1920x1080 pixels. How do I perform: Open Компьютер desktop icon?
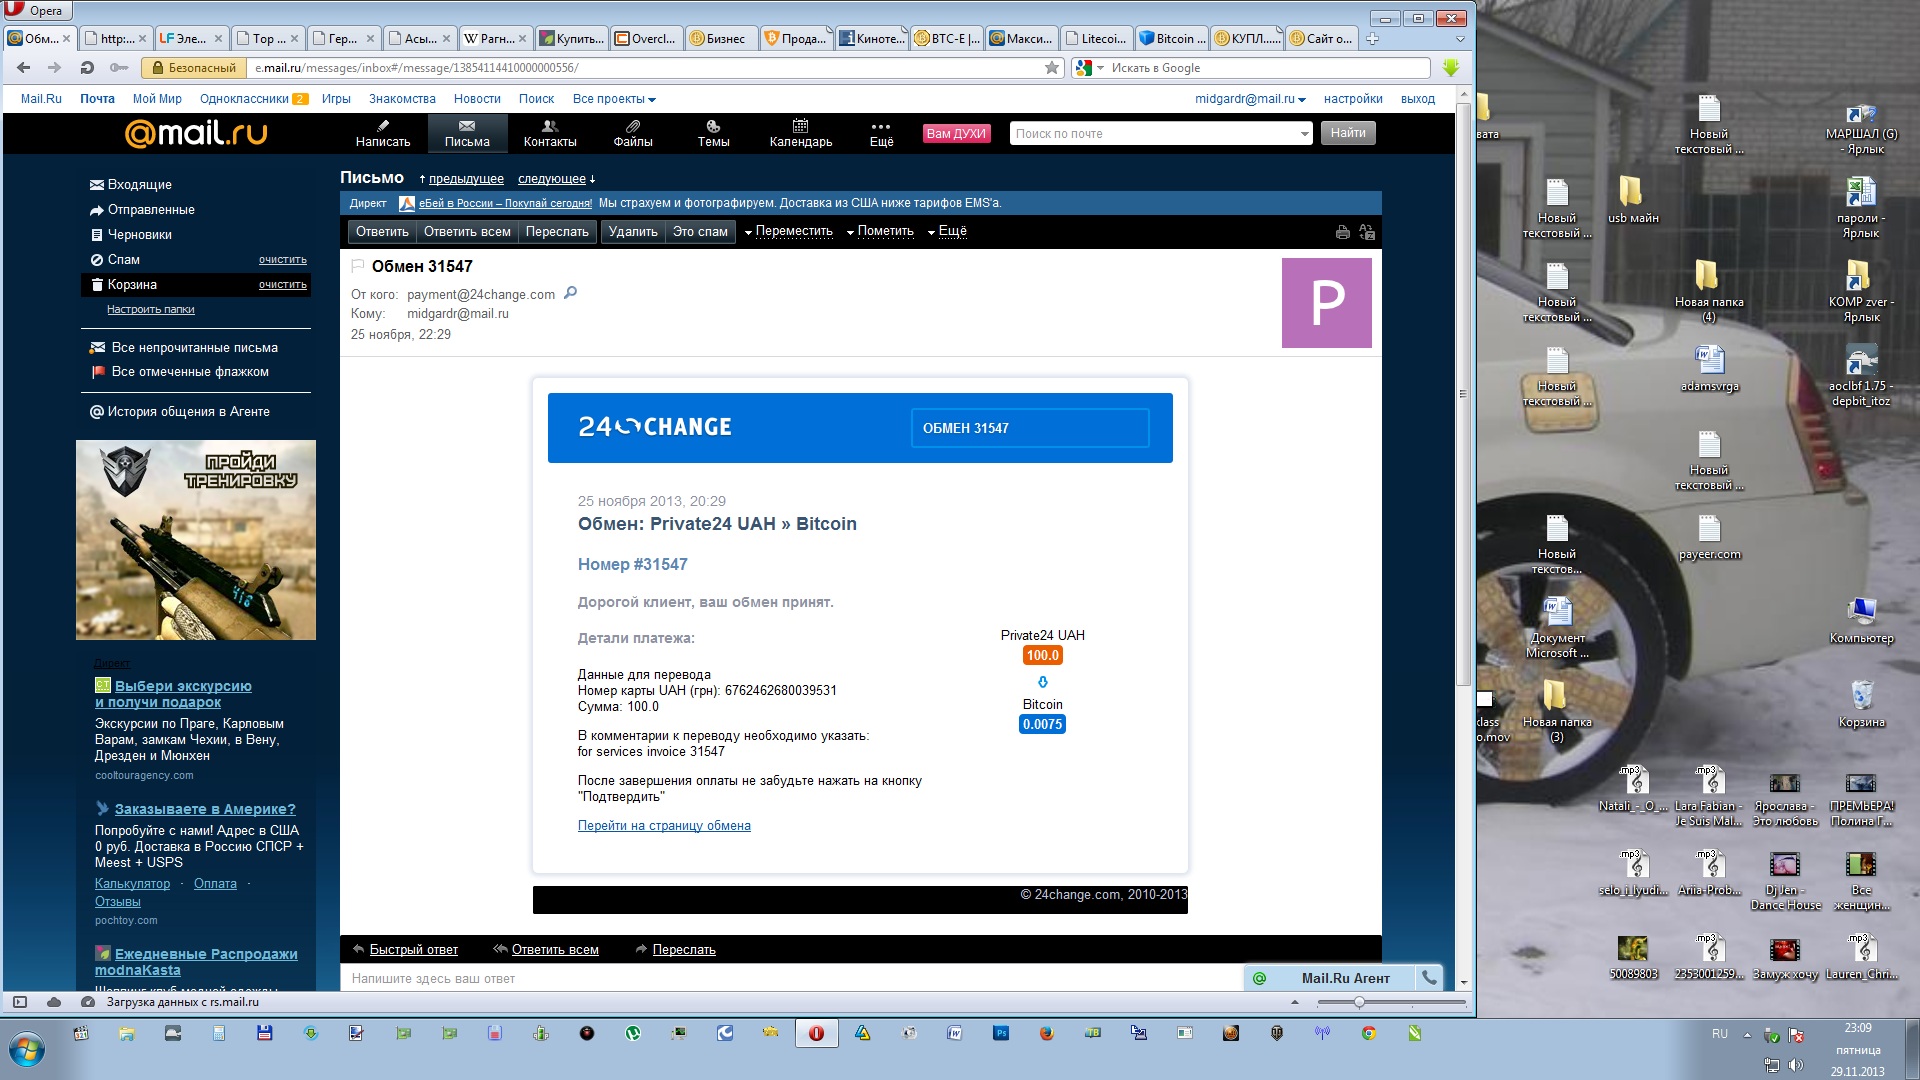[1861, 620]
